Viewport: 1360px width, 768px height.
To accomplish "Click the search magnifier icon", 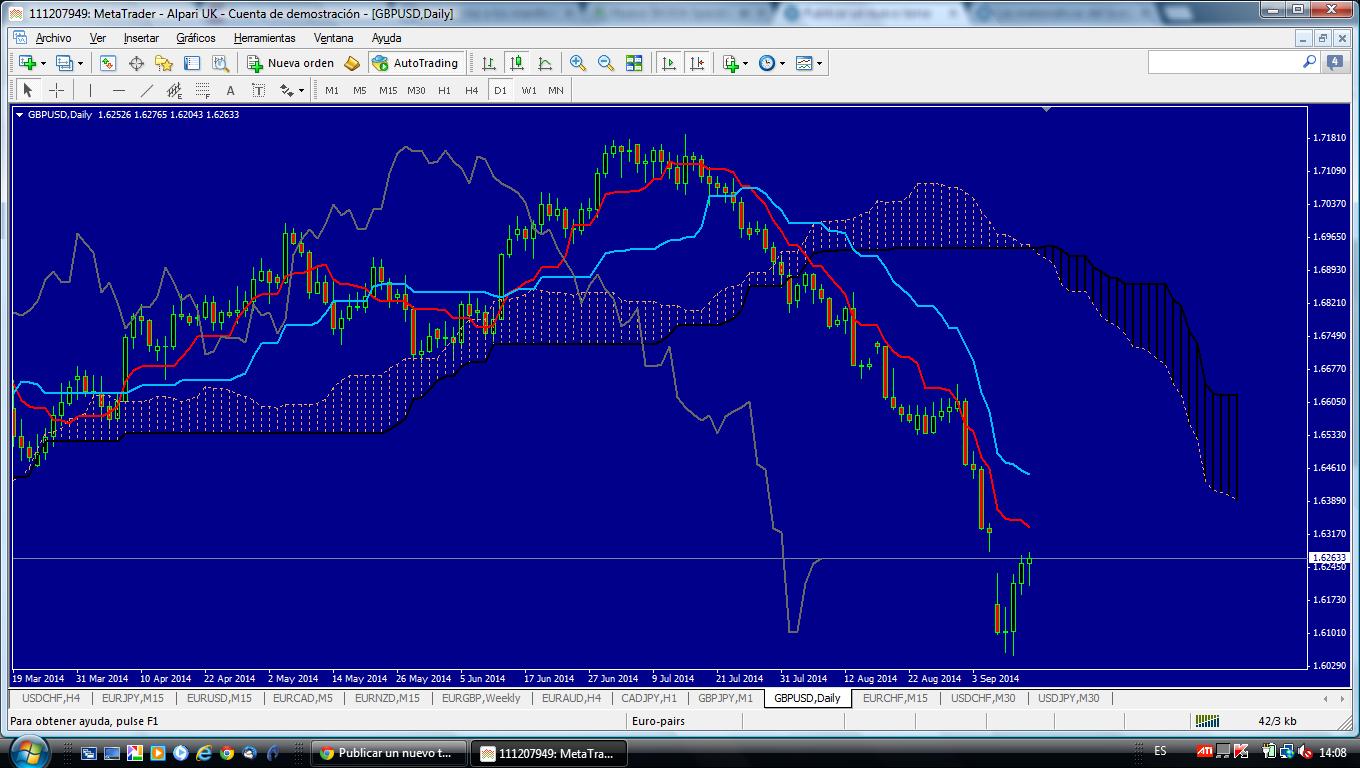I will click(1309, 62).
